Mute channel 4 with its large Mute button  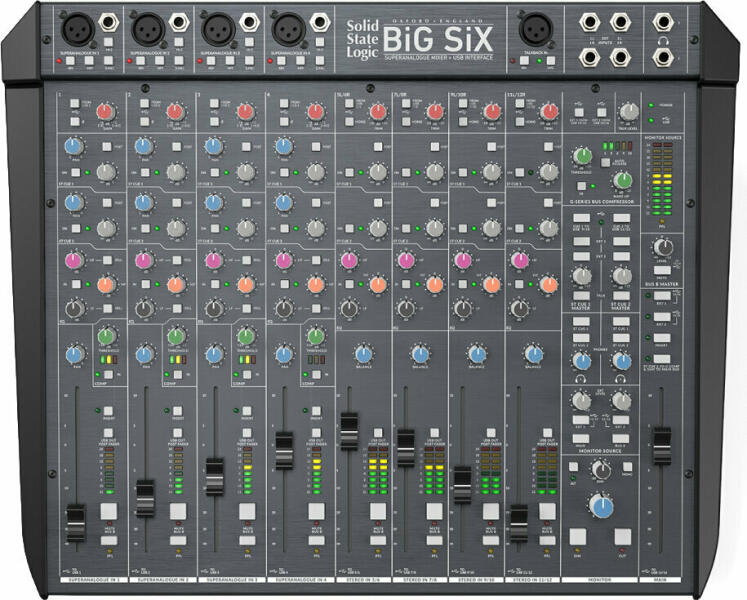[316, 511]
